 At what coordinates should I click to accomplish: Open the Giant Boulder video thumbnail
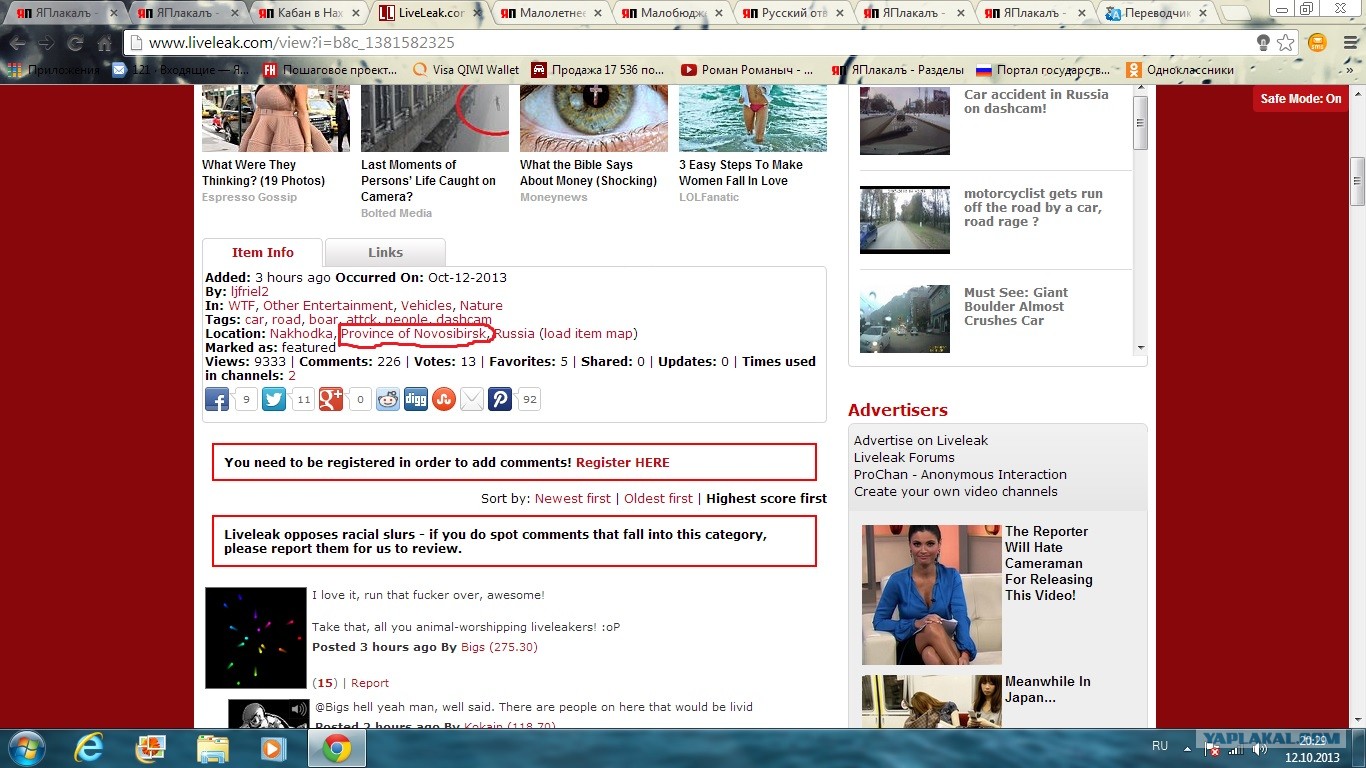point(905,319)
